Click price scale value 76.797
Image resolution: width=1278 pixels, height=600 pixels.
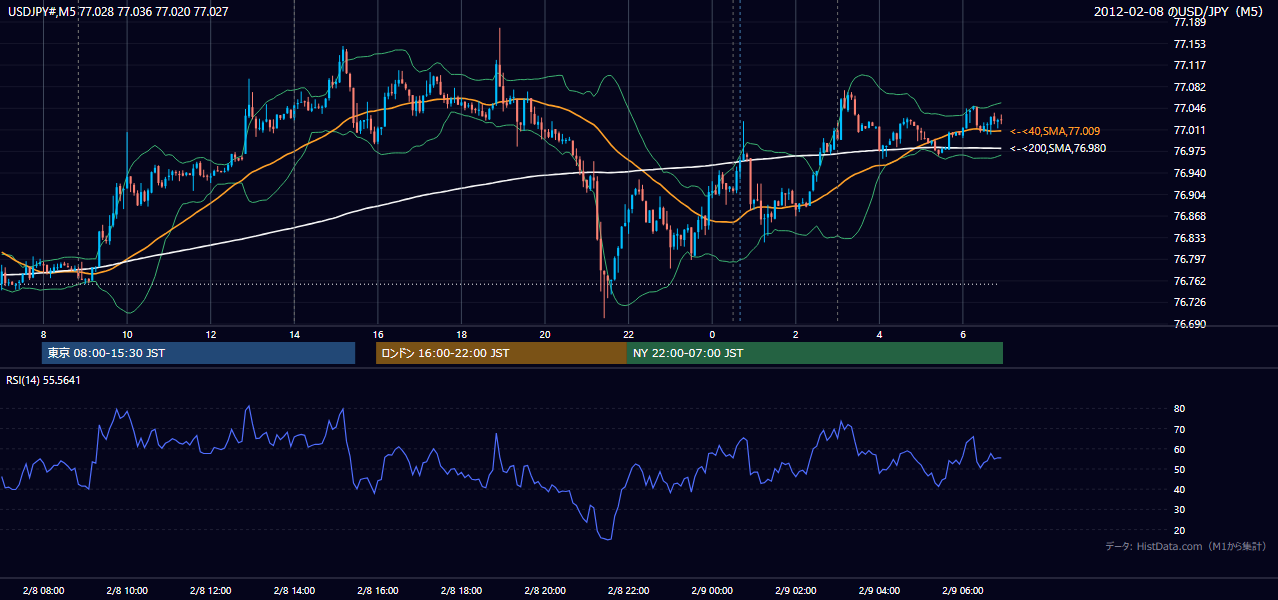(1190, 259)
